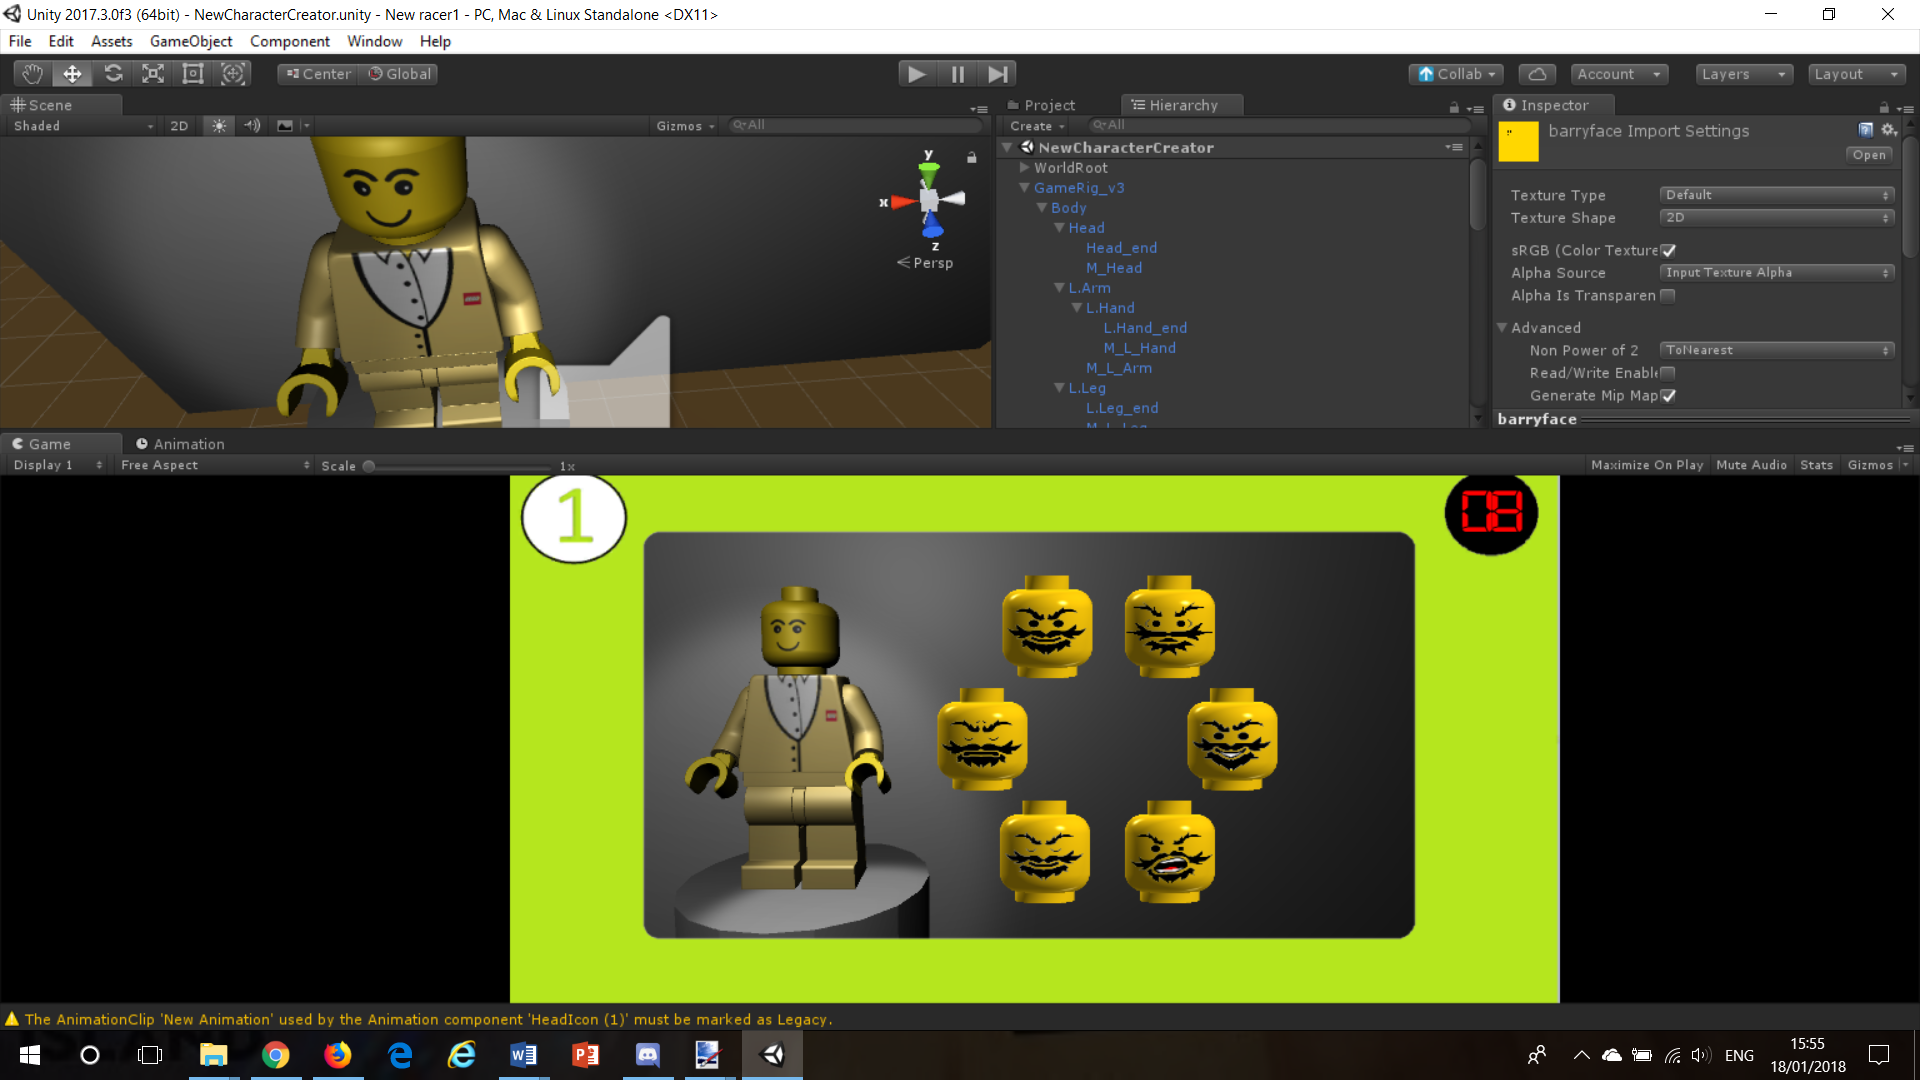Open the Hierarchy Create button
Screen dimensions: 1920x1080
[1036, 126]
